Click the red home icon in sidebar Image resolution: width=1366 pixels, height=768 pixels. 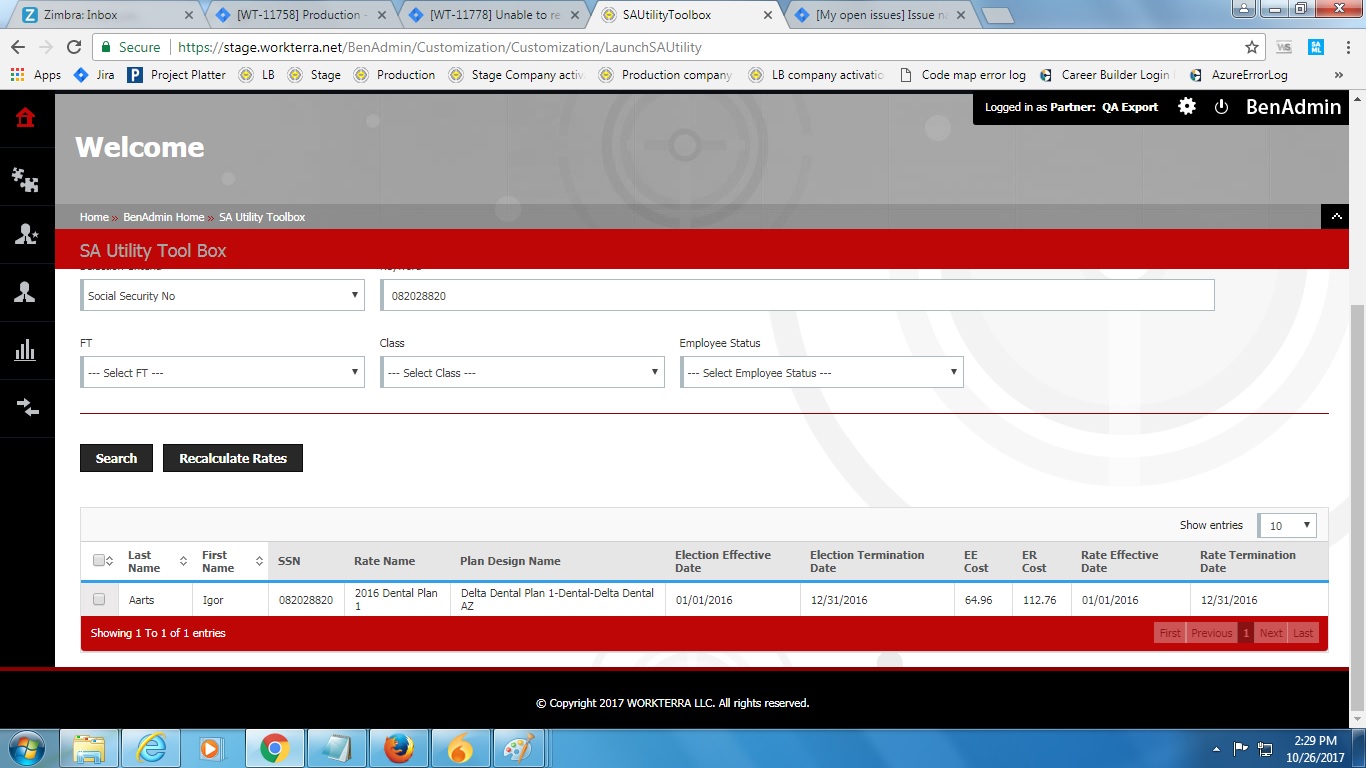(x=26, y=118)
